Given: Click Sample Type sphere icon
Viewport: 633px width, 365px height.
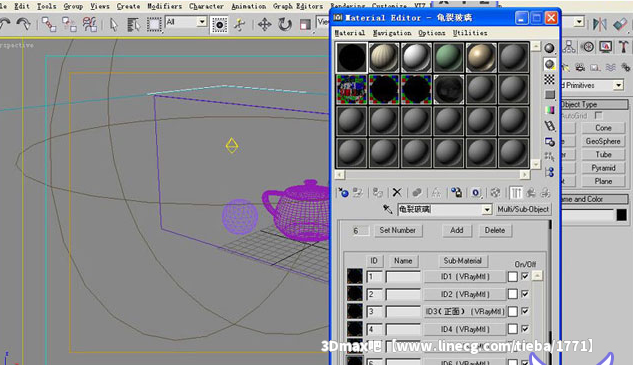Looking at the screenshot, I should [x=549, y=48].
